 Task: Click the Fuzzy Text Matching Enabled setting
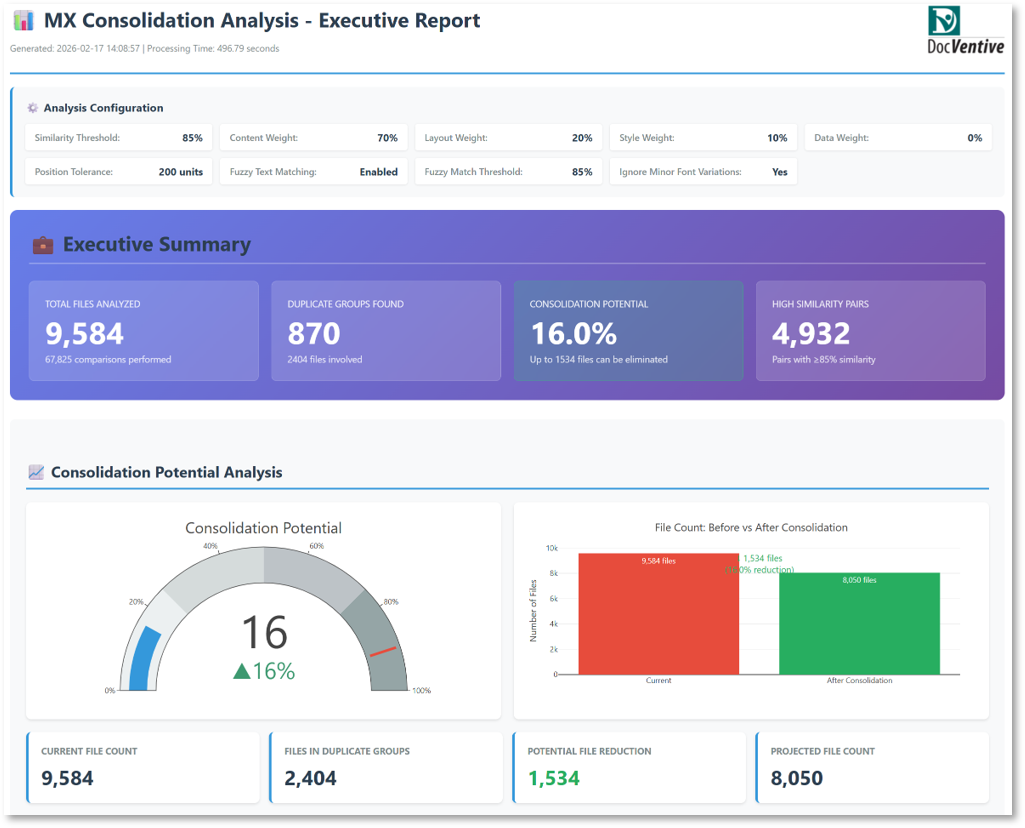click(x=313, y=172)
